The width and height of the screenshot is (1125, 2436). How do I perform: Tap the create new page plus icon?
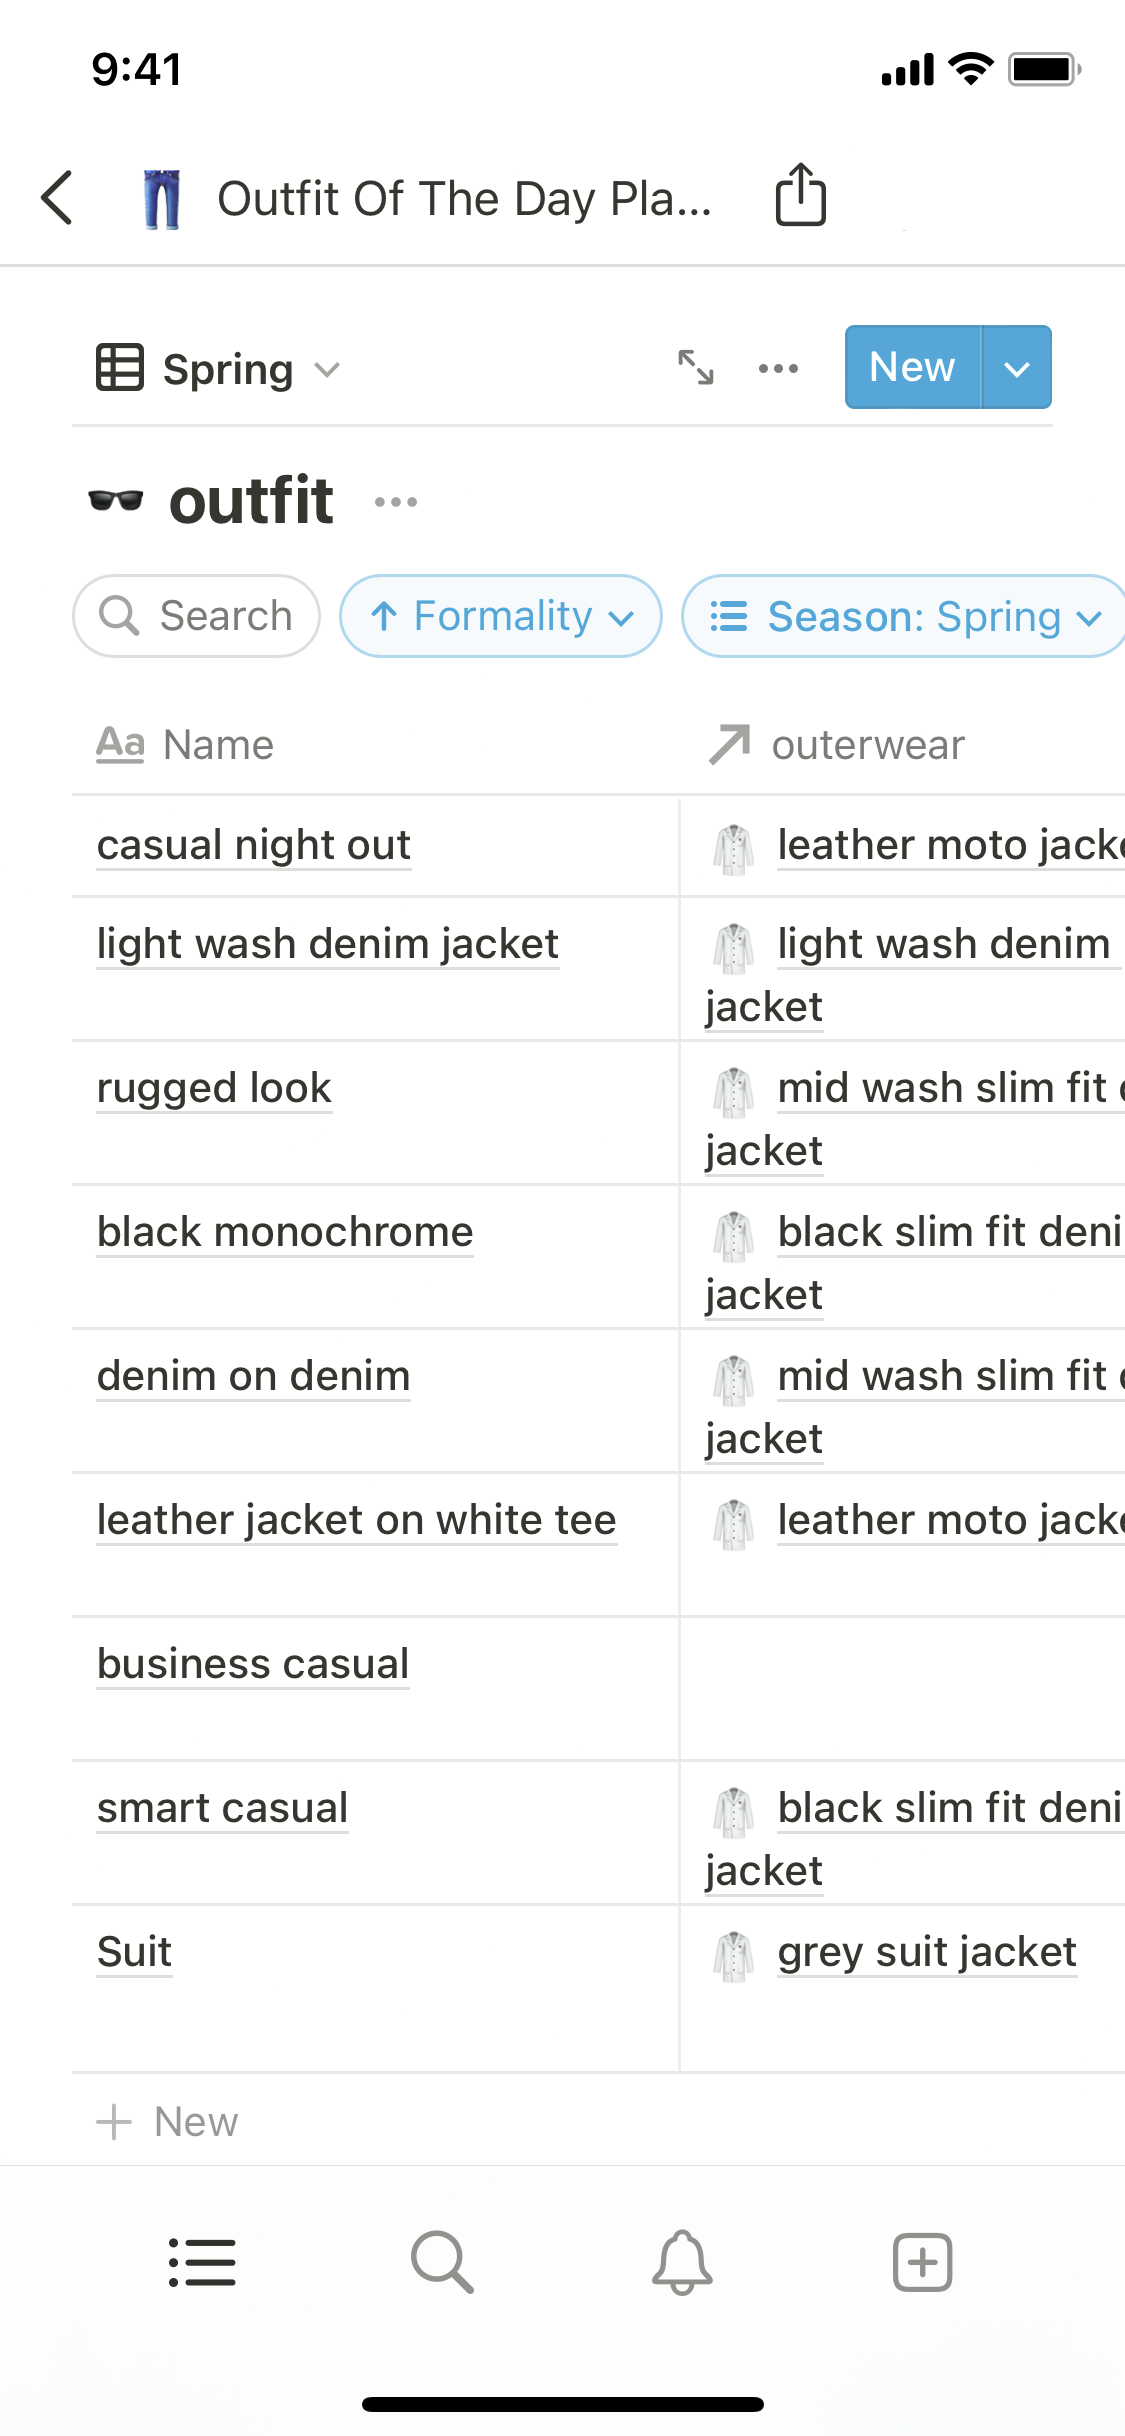point(922,2262)
